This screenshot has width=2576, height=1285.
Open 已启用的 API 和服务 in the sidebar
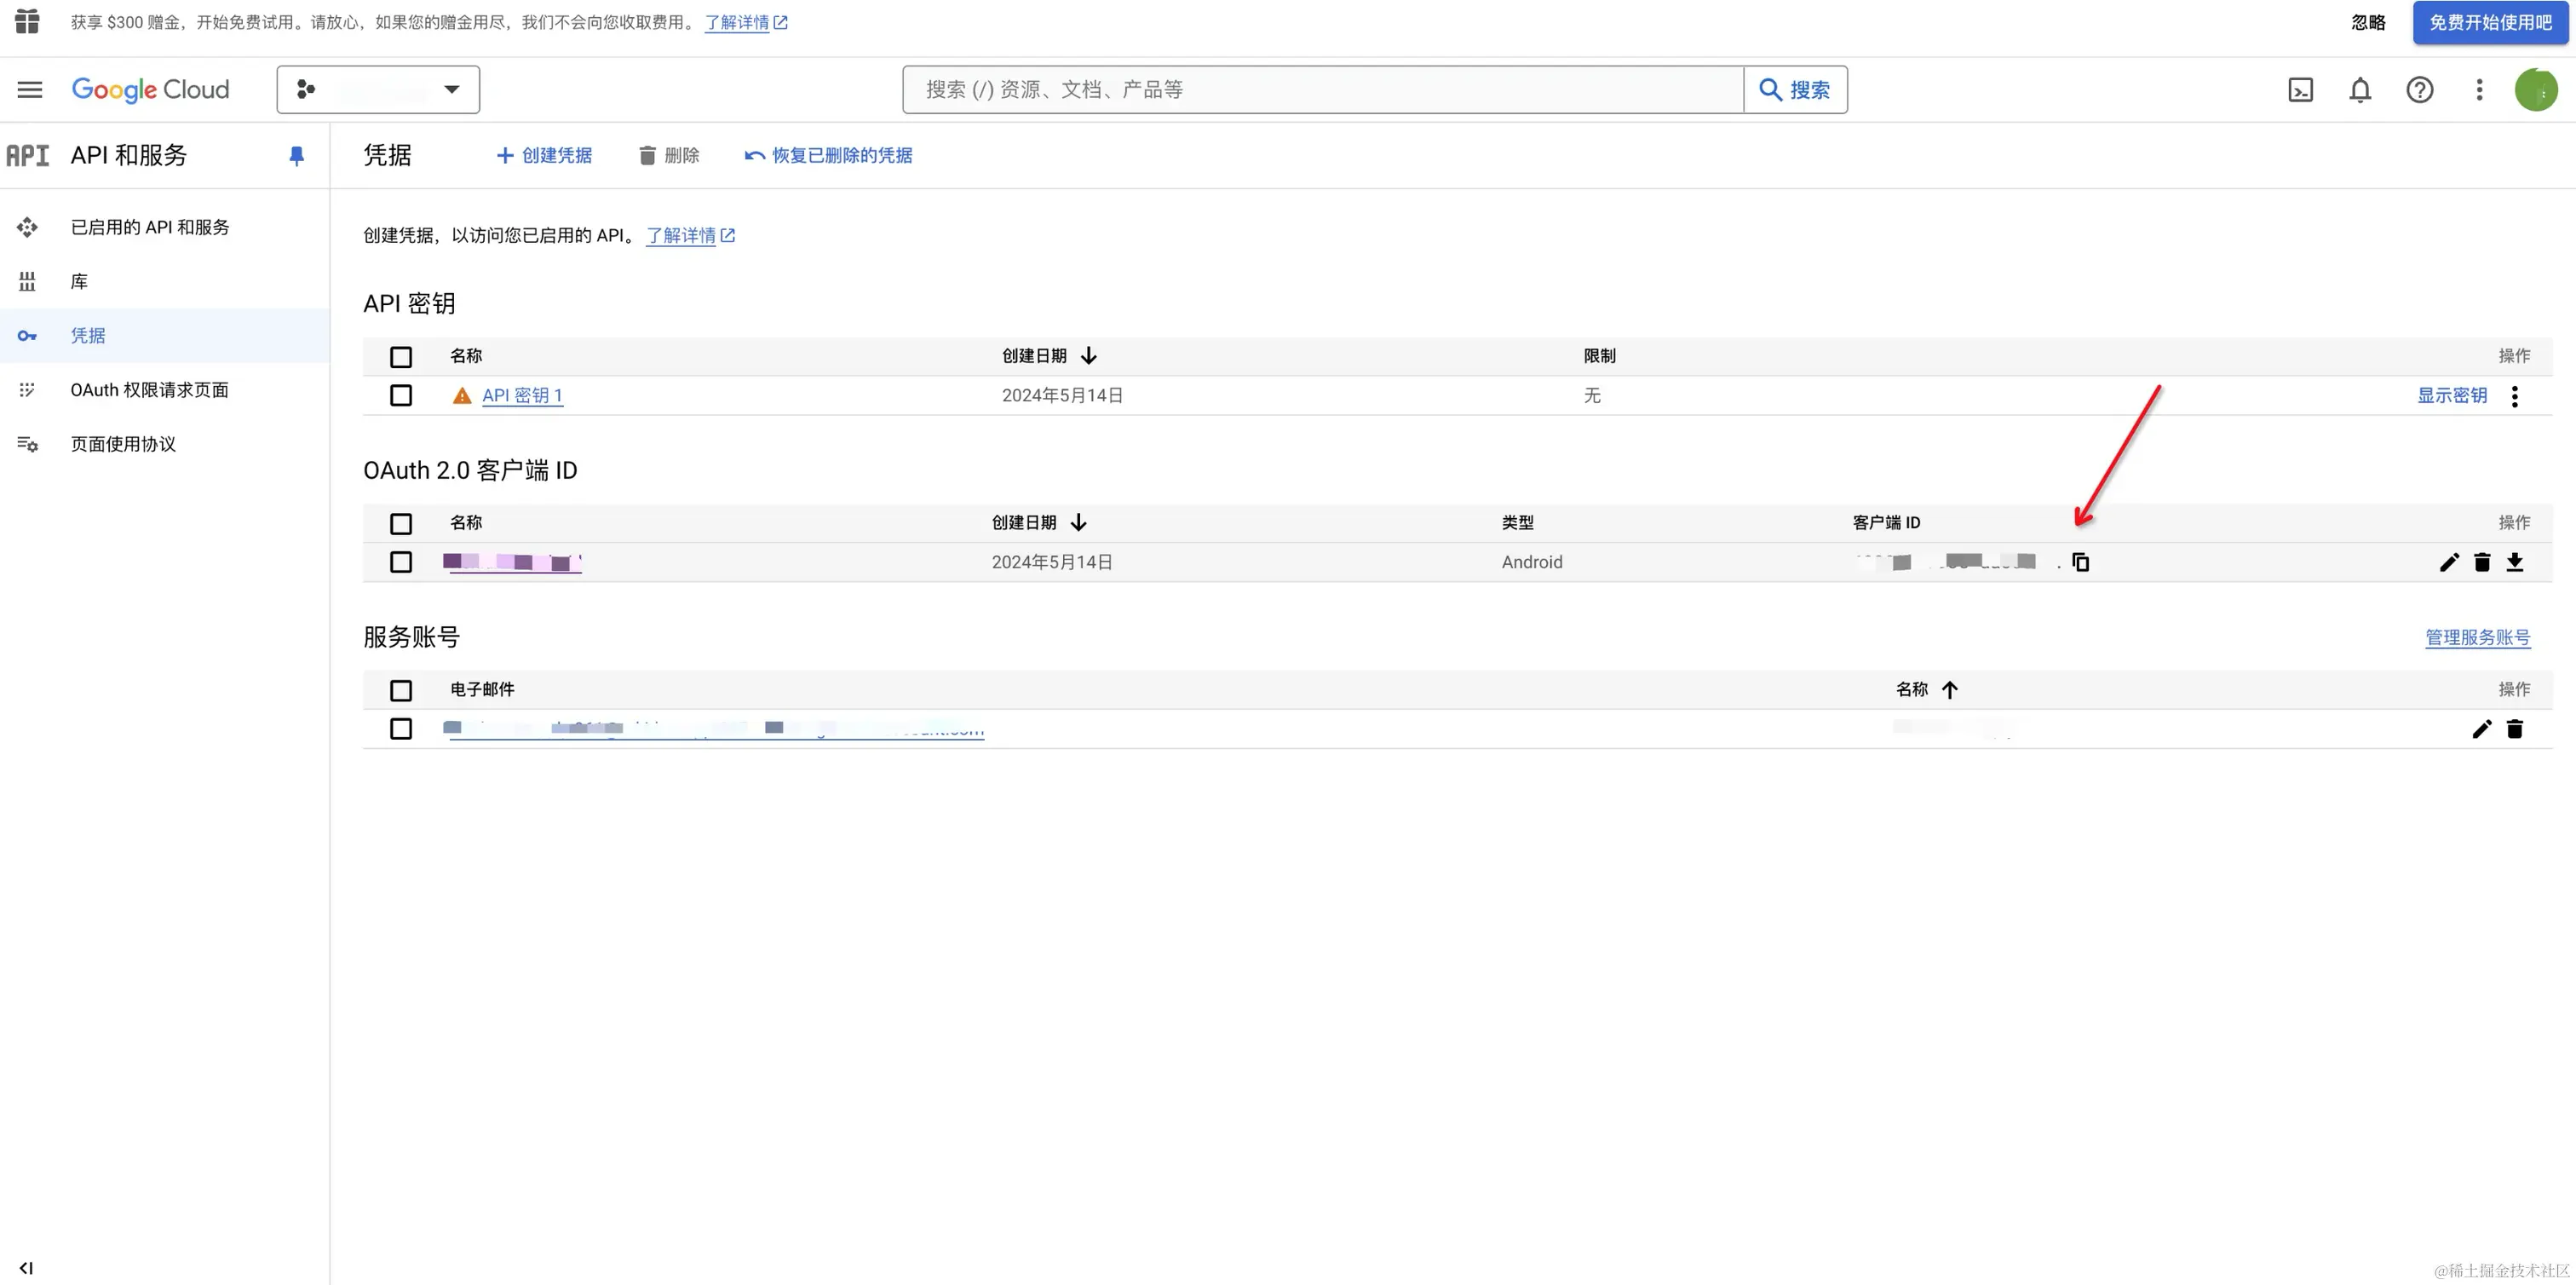pos(149,227)
